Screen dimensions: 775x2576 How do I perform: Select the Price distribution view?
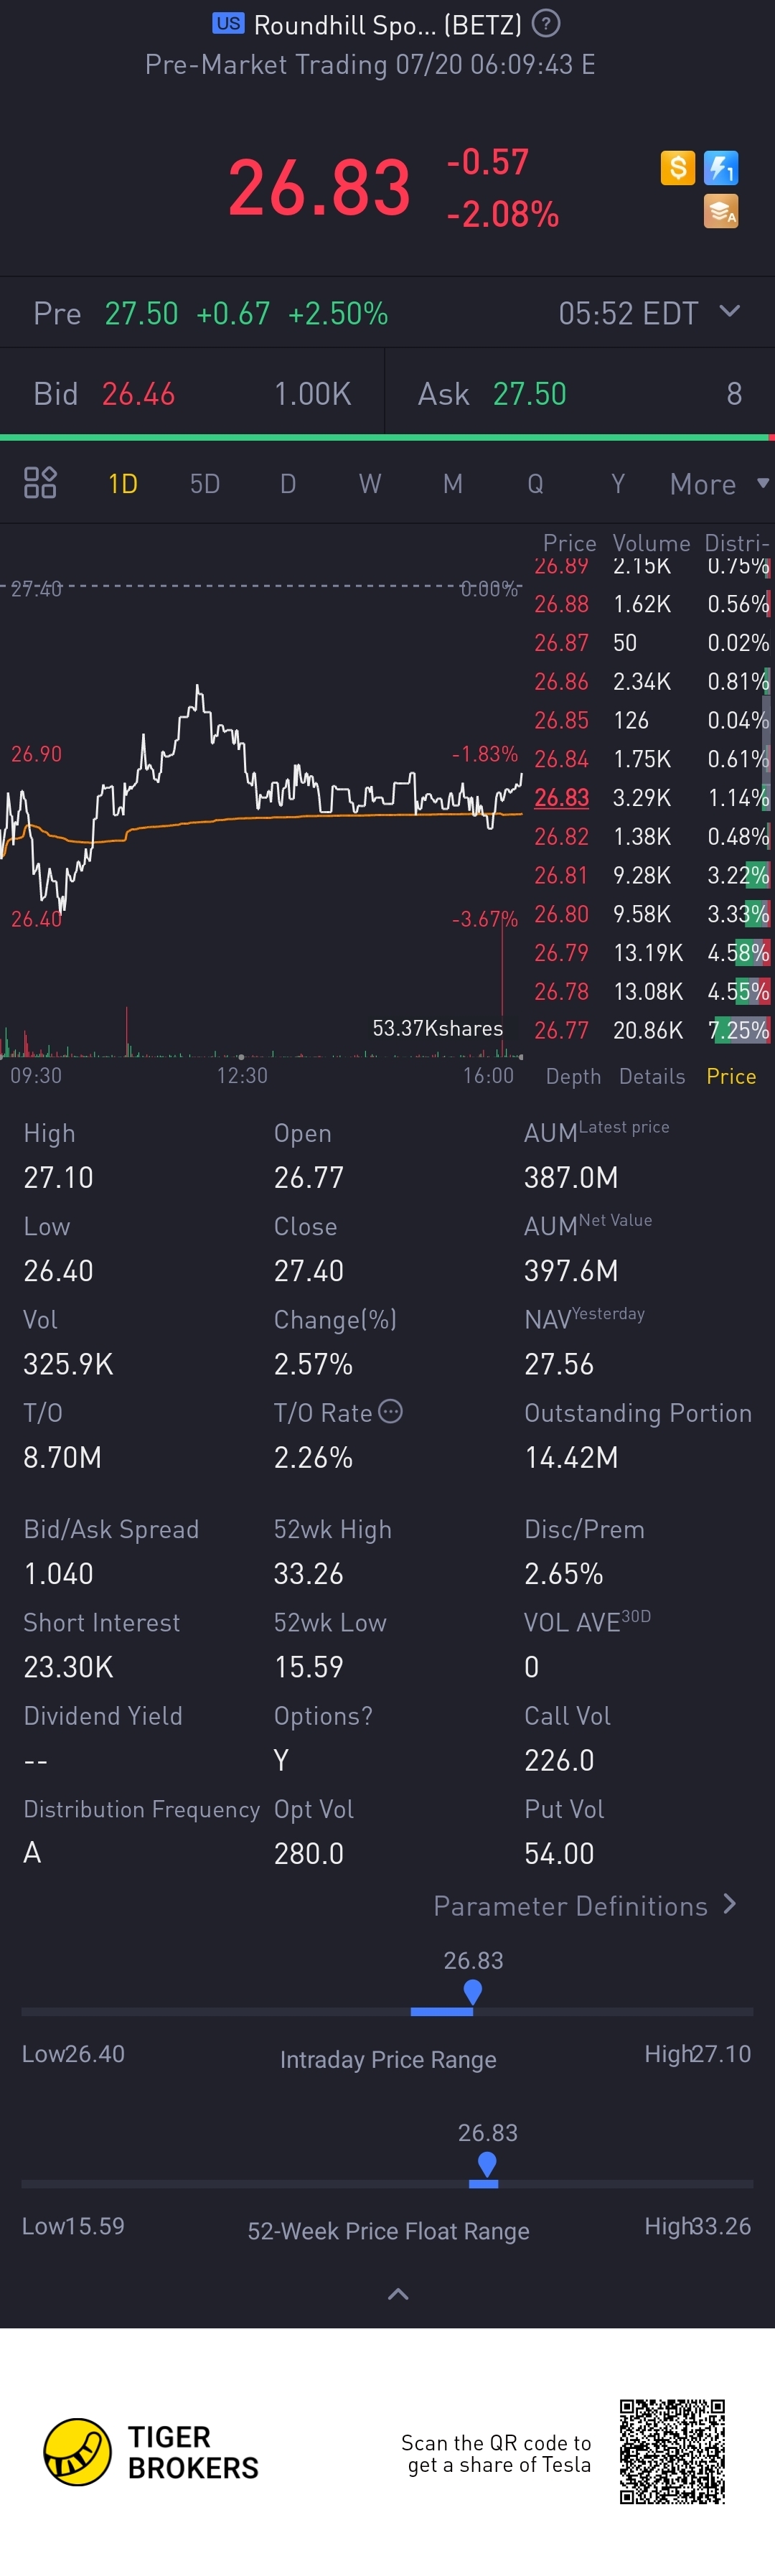pyautogui.click(x=731, y=1076)
